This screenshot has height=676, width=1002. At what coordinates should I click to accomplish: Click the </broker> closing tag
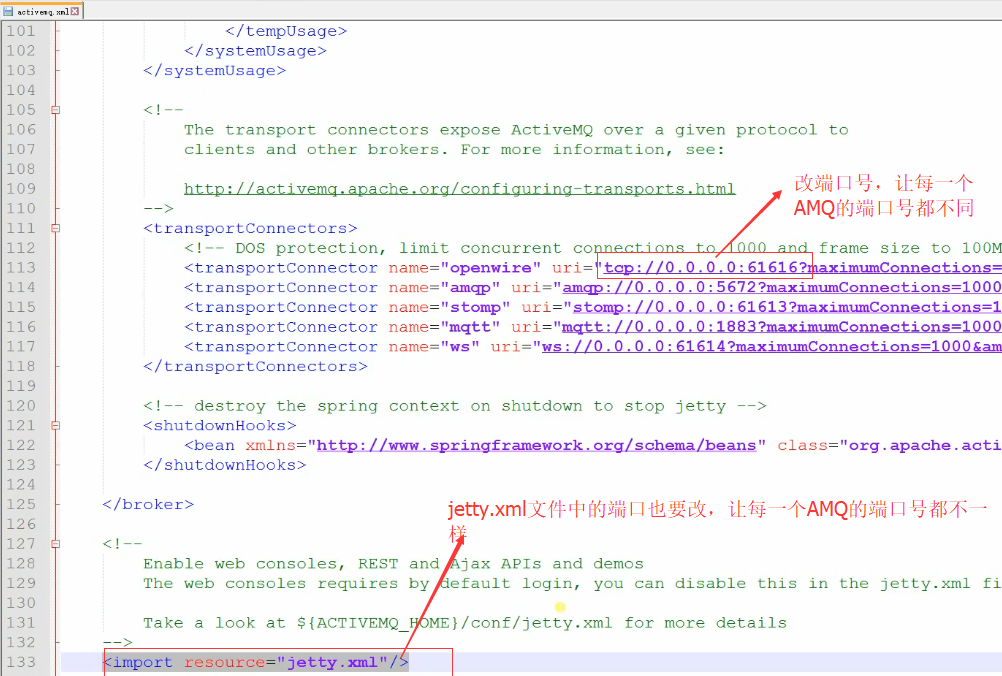point(148,505)
